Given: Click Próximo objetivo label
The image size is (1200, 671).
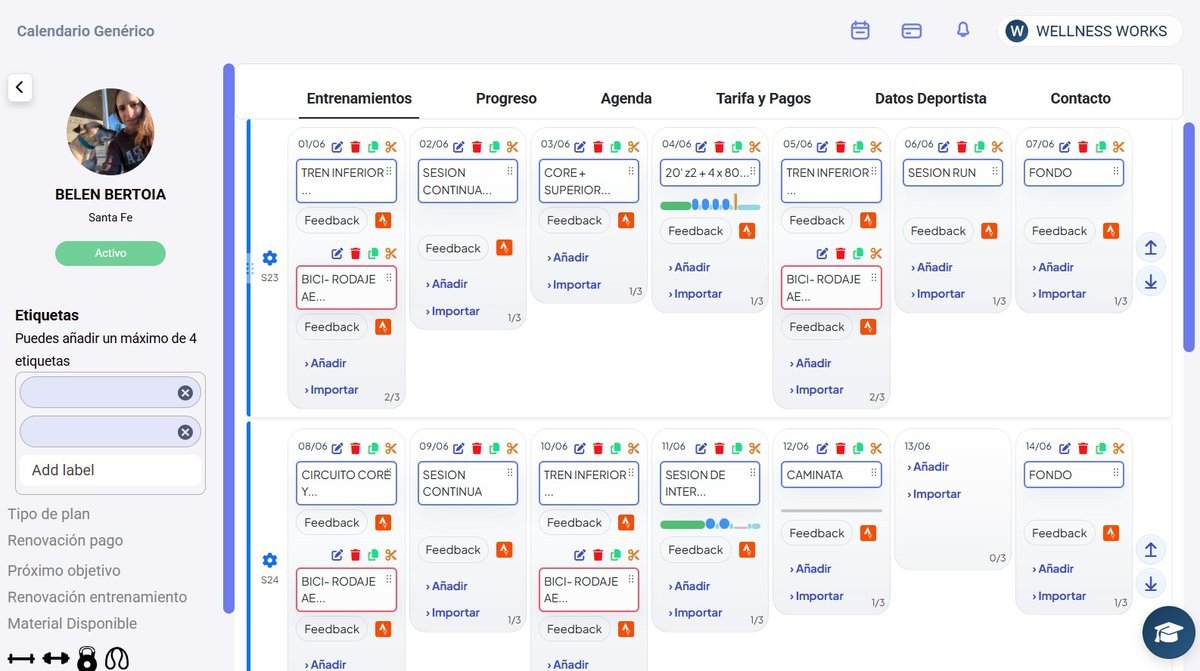Looking at the screenshot, I should [x=64, y=571].
